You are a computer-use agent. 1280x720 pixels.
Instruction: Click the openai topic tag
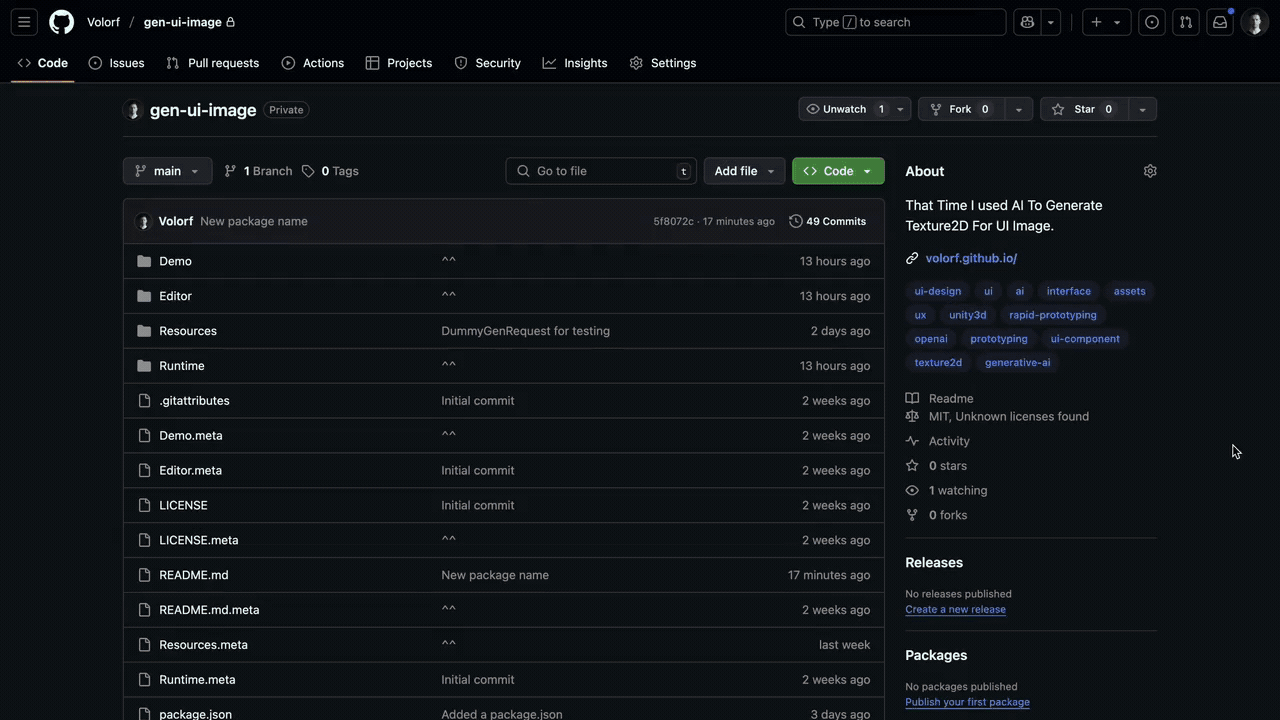point(931,339)
